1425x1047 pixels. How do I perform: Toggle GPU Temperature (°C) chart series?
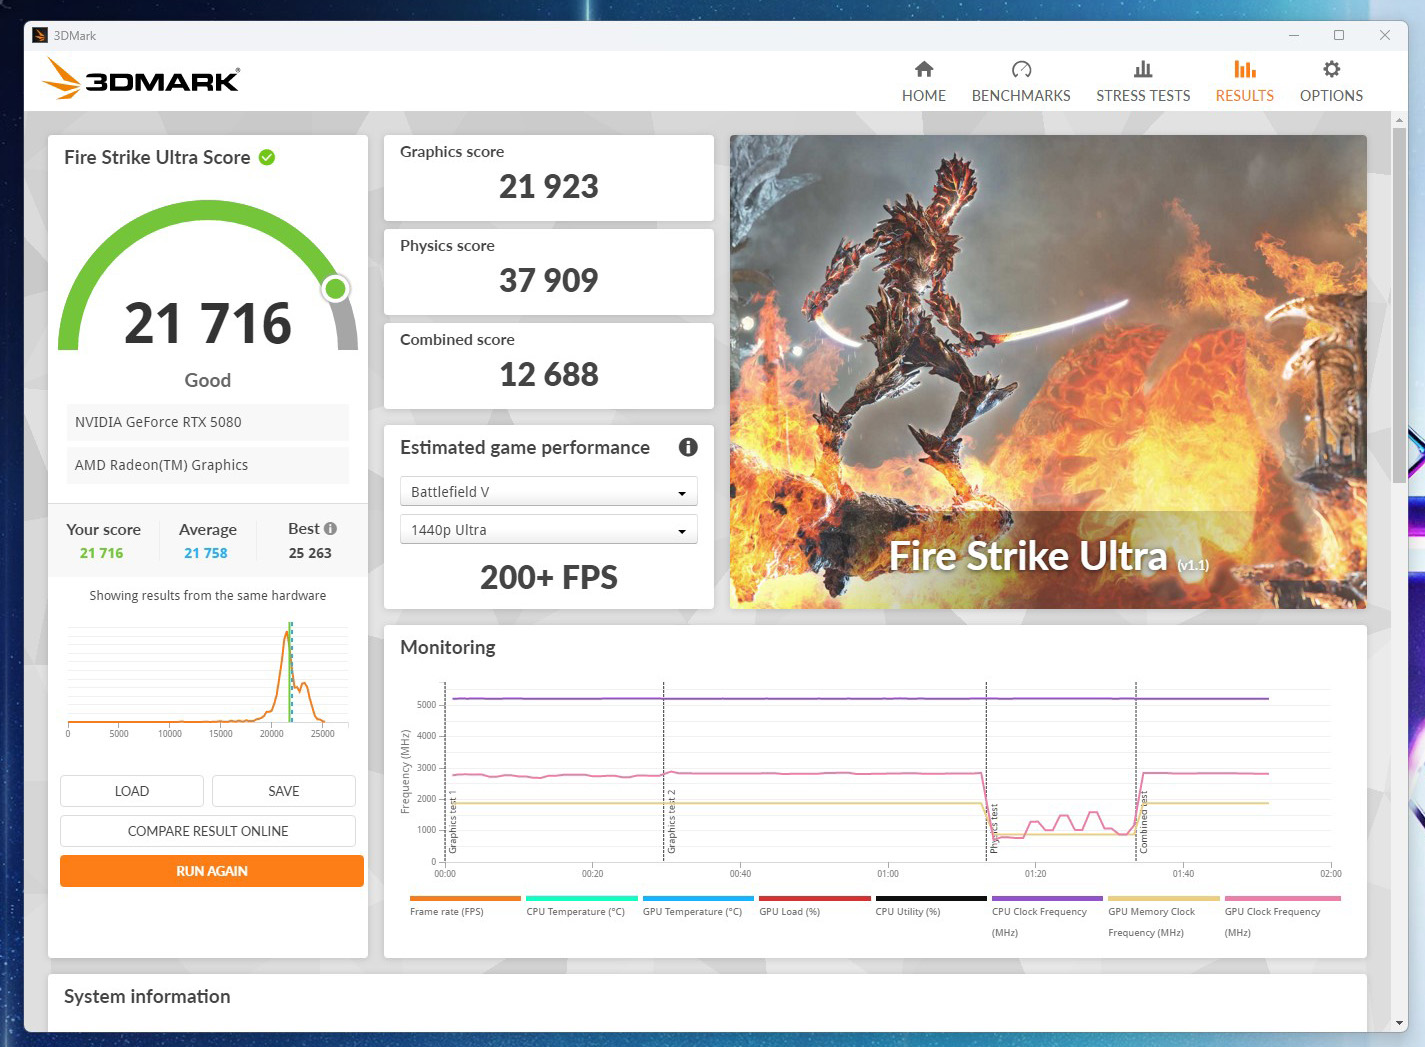pyautogui.click(x=692, y=911)
